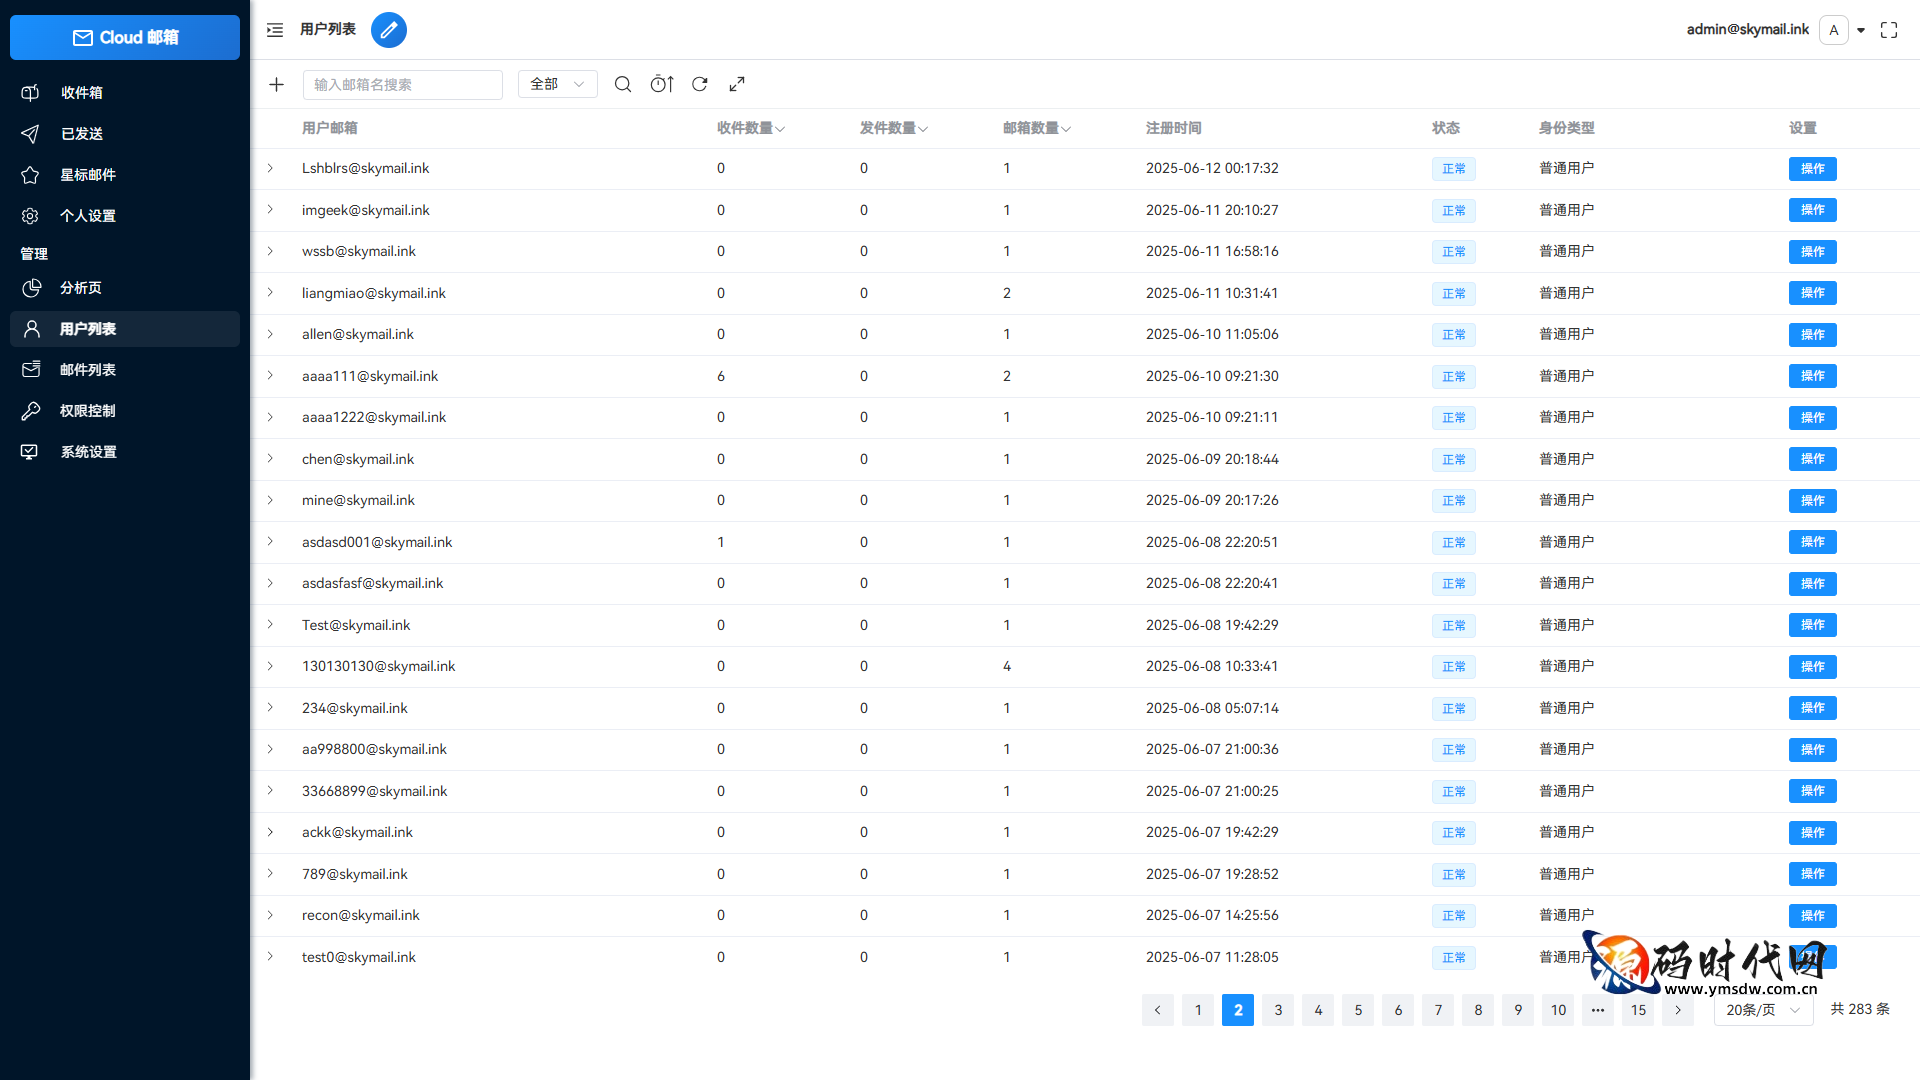Open the 全部 status filter dropdown

click(557, 85)
